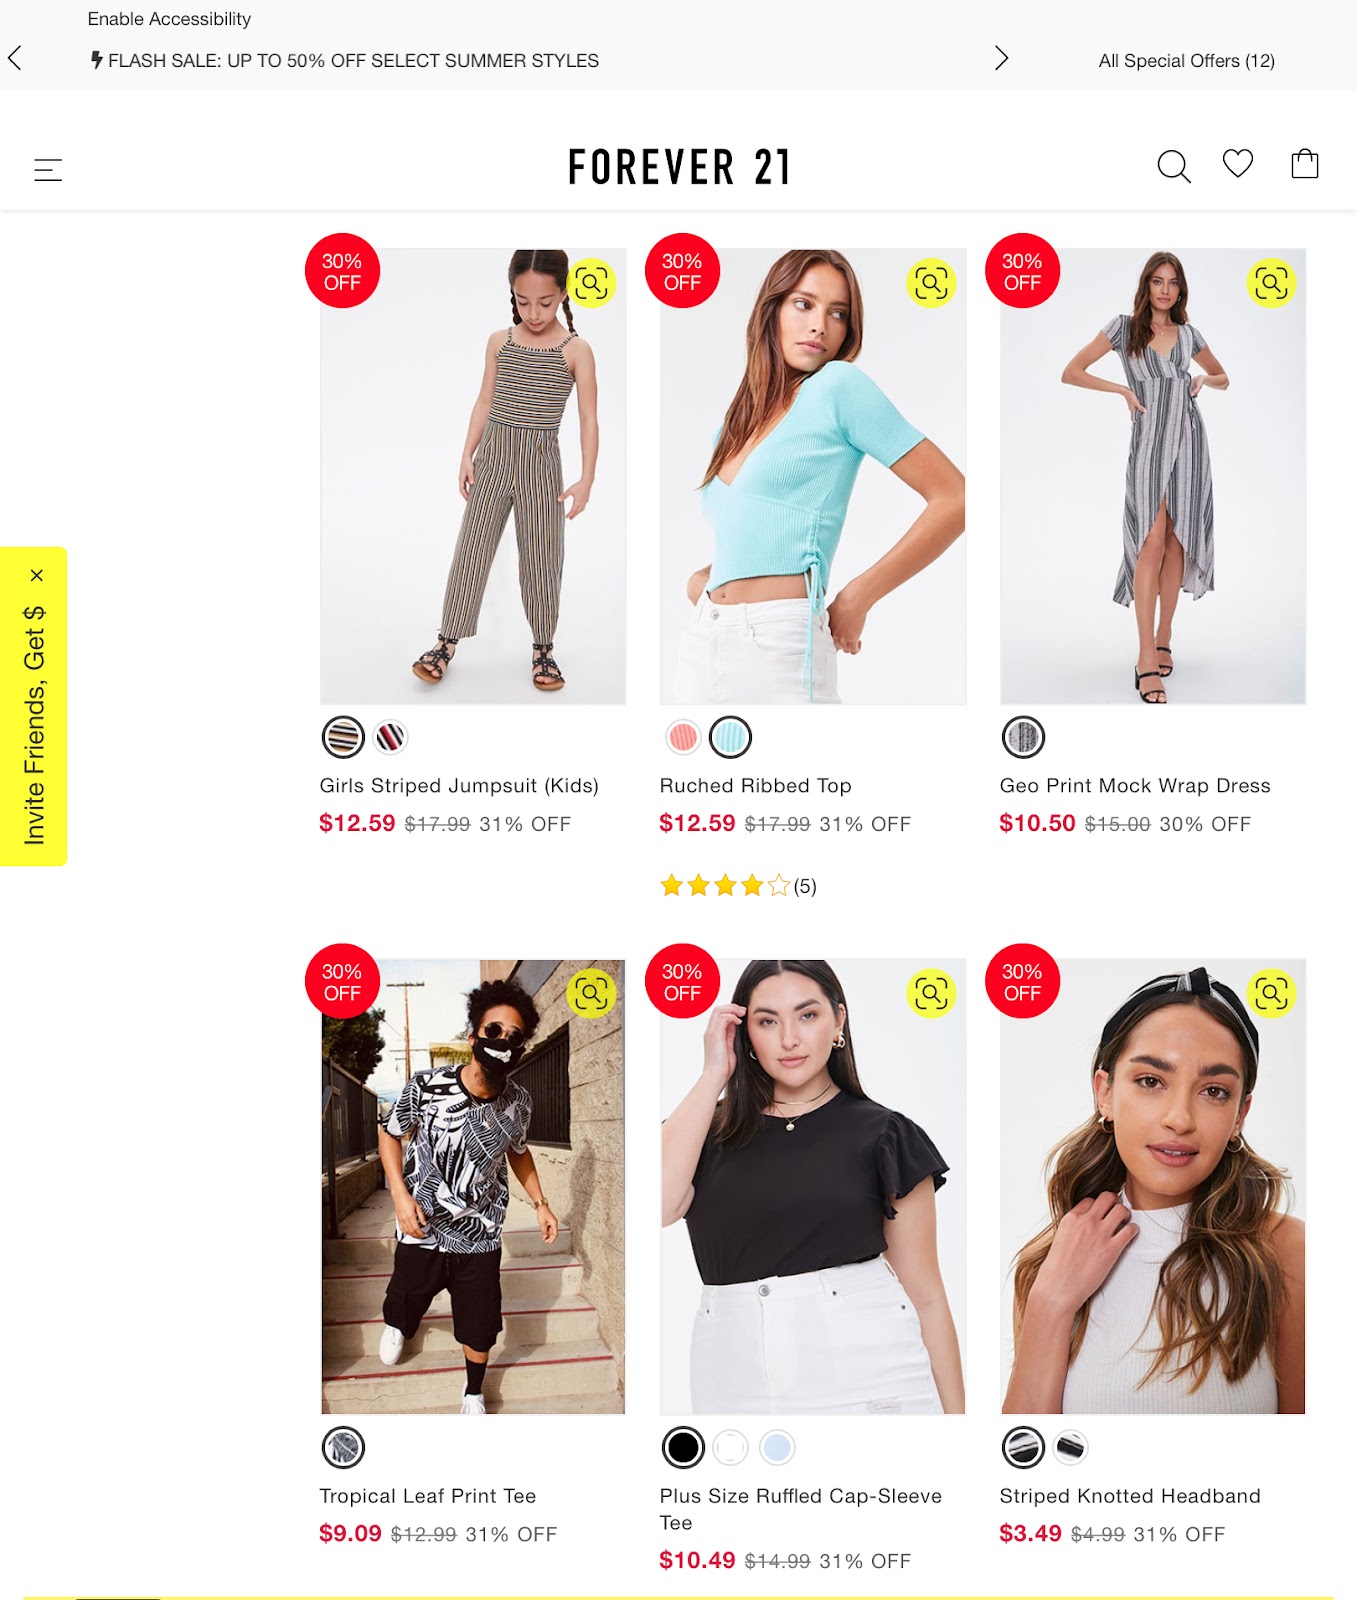
Task: Click Enable Accessibility link
Action: tap(169, 19)
